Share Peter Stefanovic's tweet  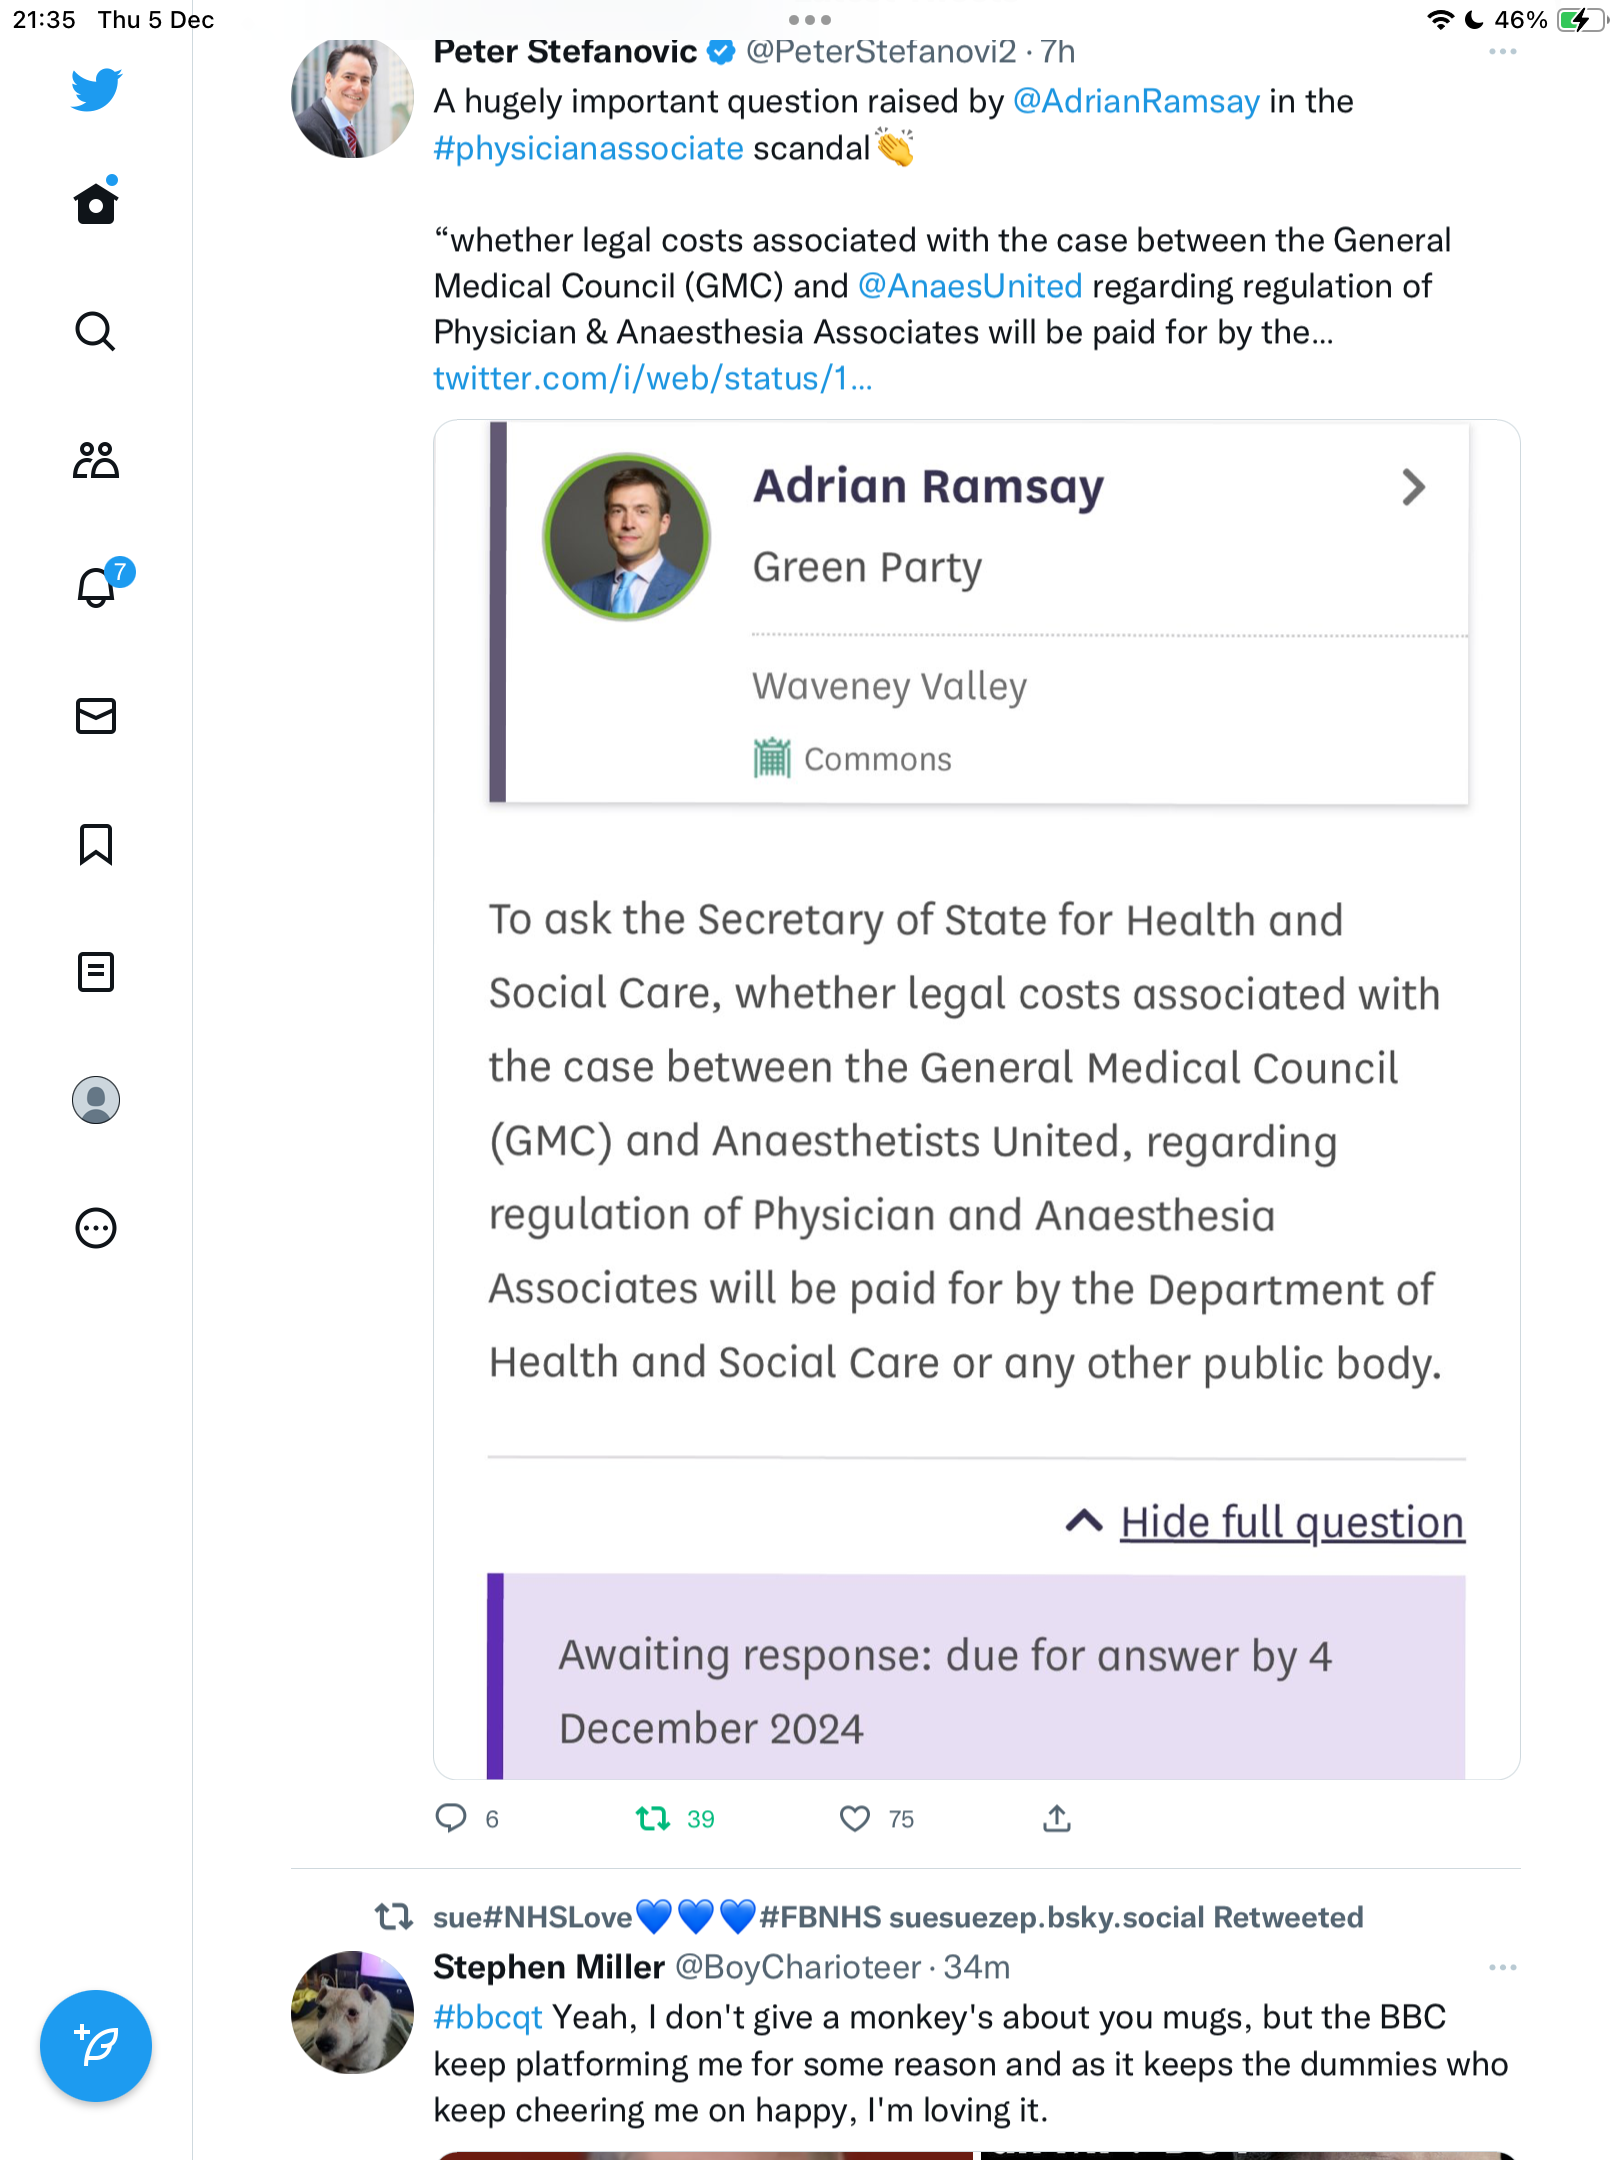point(1057,1818)
